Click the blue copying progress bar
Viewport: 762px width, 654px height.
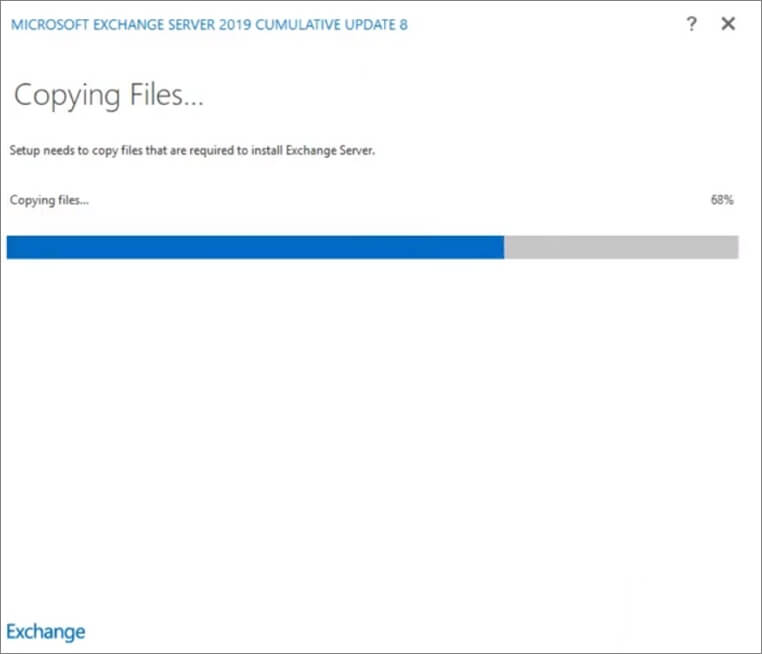pyautogui.click(x=372, y=247)
